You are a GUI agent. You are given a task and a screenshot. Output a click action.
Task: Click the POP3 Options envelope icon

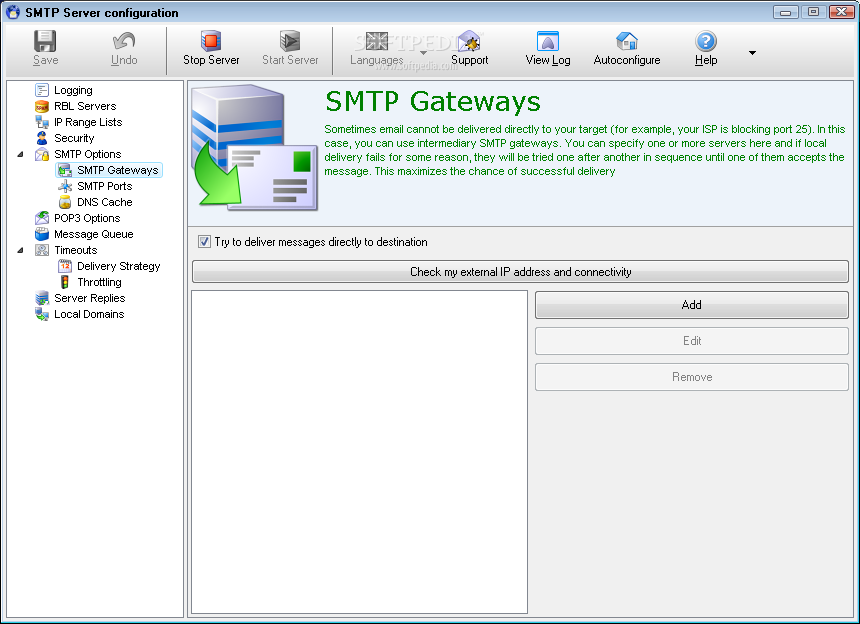pyautogui.click(x=42, y=218)
